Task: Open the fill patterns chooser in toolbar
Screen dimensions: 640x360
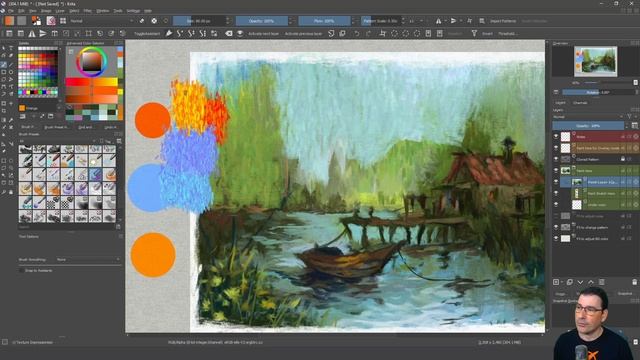Action: (x=22, y=20)
